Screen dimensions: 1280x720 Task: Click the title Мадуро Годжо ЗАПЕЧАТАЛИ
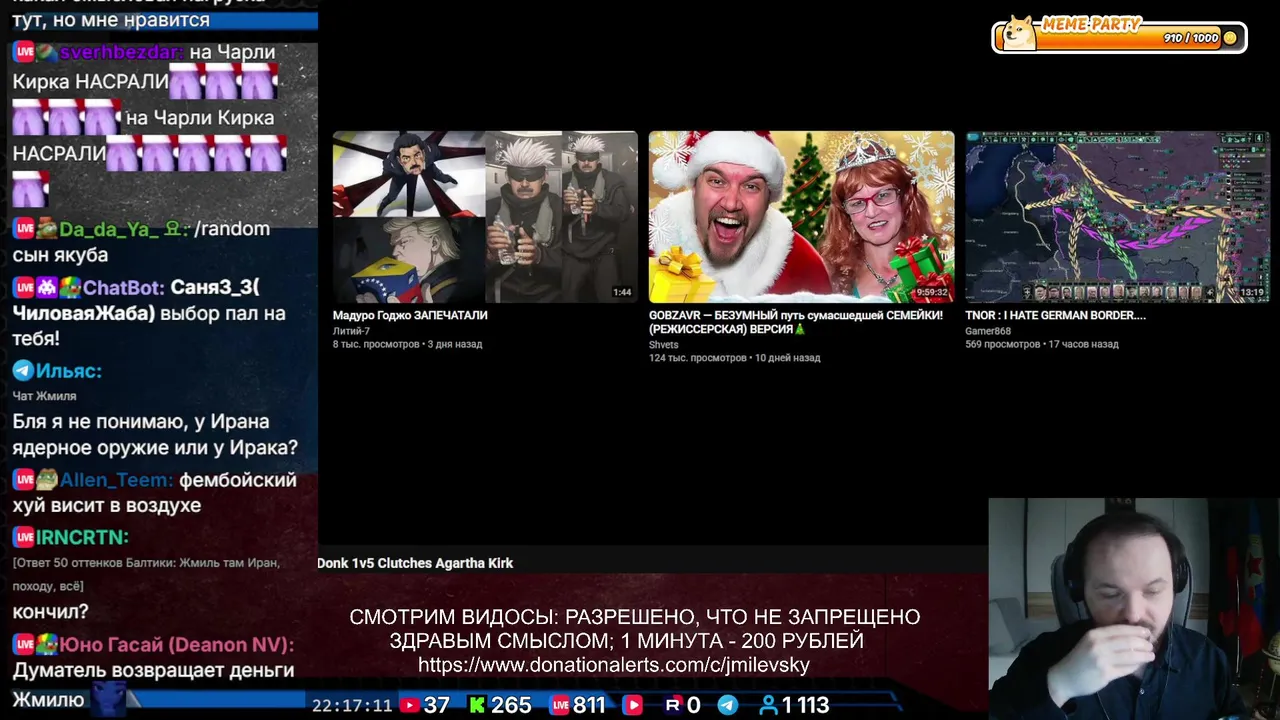[410, 315]
